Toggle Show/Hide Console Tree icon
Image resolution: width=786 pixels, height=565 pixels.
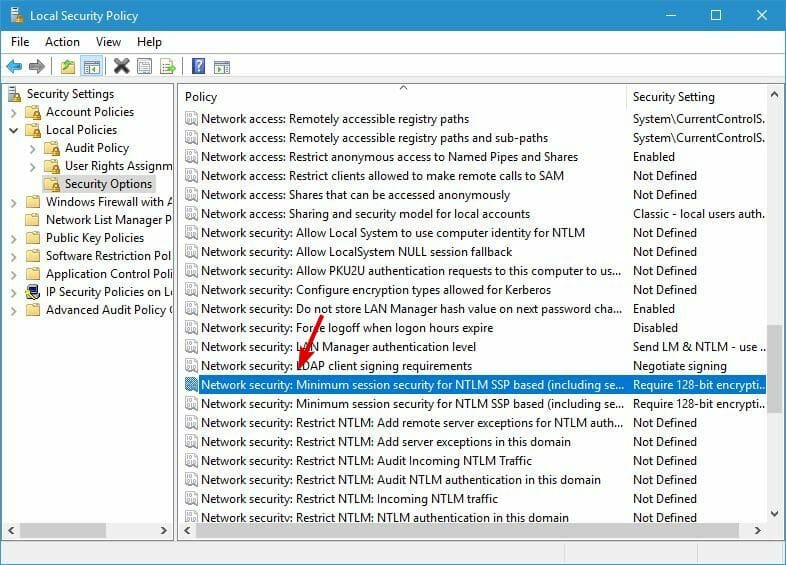pyautogui.click(x=91, y=66)
